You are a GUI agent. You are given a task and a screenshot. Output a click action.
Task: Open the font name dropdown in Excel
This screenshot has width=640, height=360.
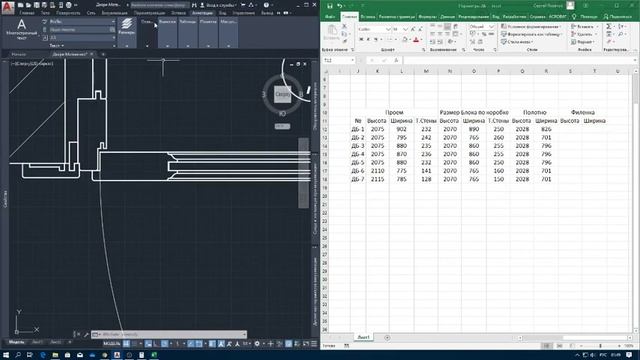coord(388,29)
